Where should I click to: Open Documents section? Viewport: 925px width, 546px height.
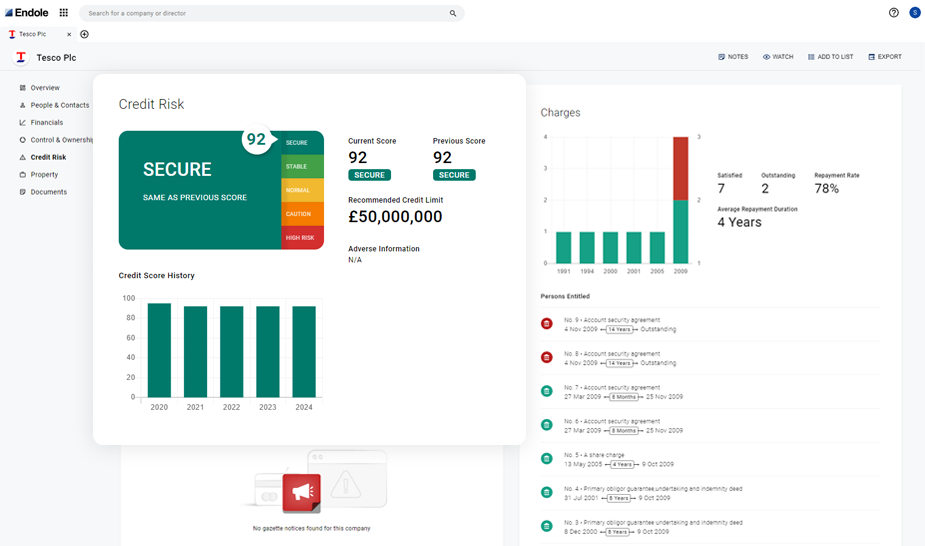[48, 192]
